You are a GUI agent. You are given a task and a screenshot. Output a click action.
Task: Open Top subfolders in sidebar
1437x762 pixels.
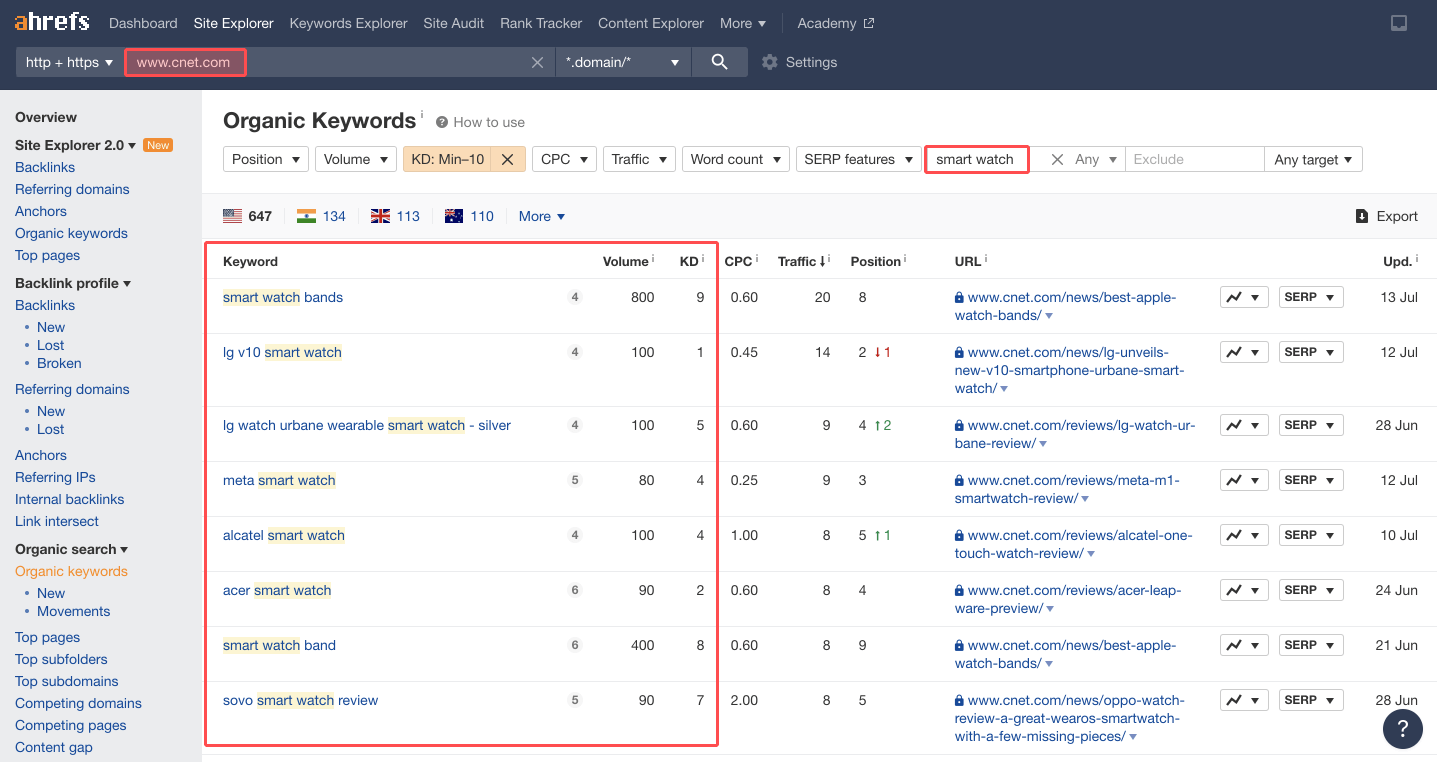[61, 659]
